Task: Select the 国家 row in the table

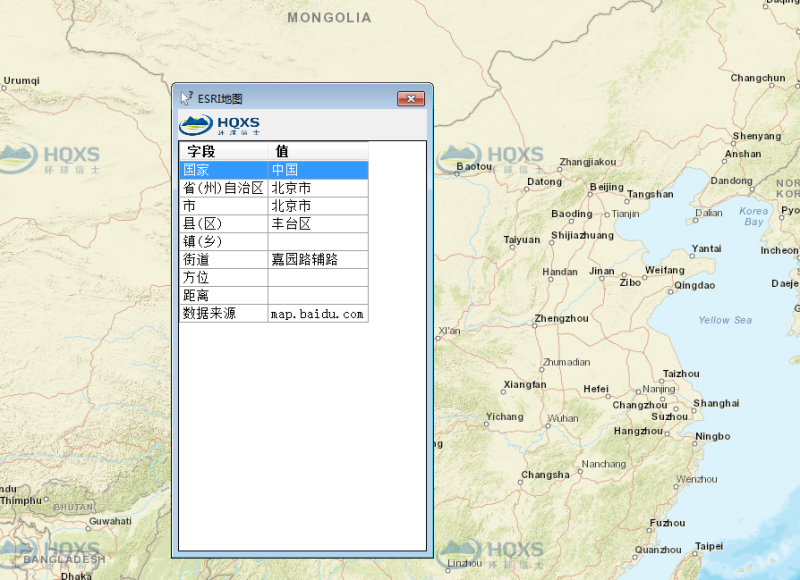Action: pyautogui.click(x=223, y=170)
